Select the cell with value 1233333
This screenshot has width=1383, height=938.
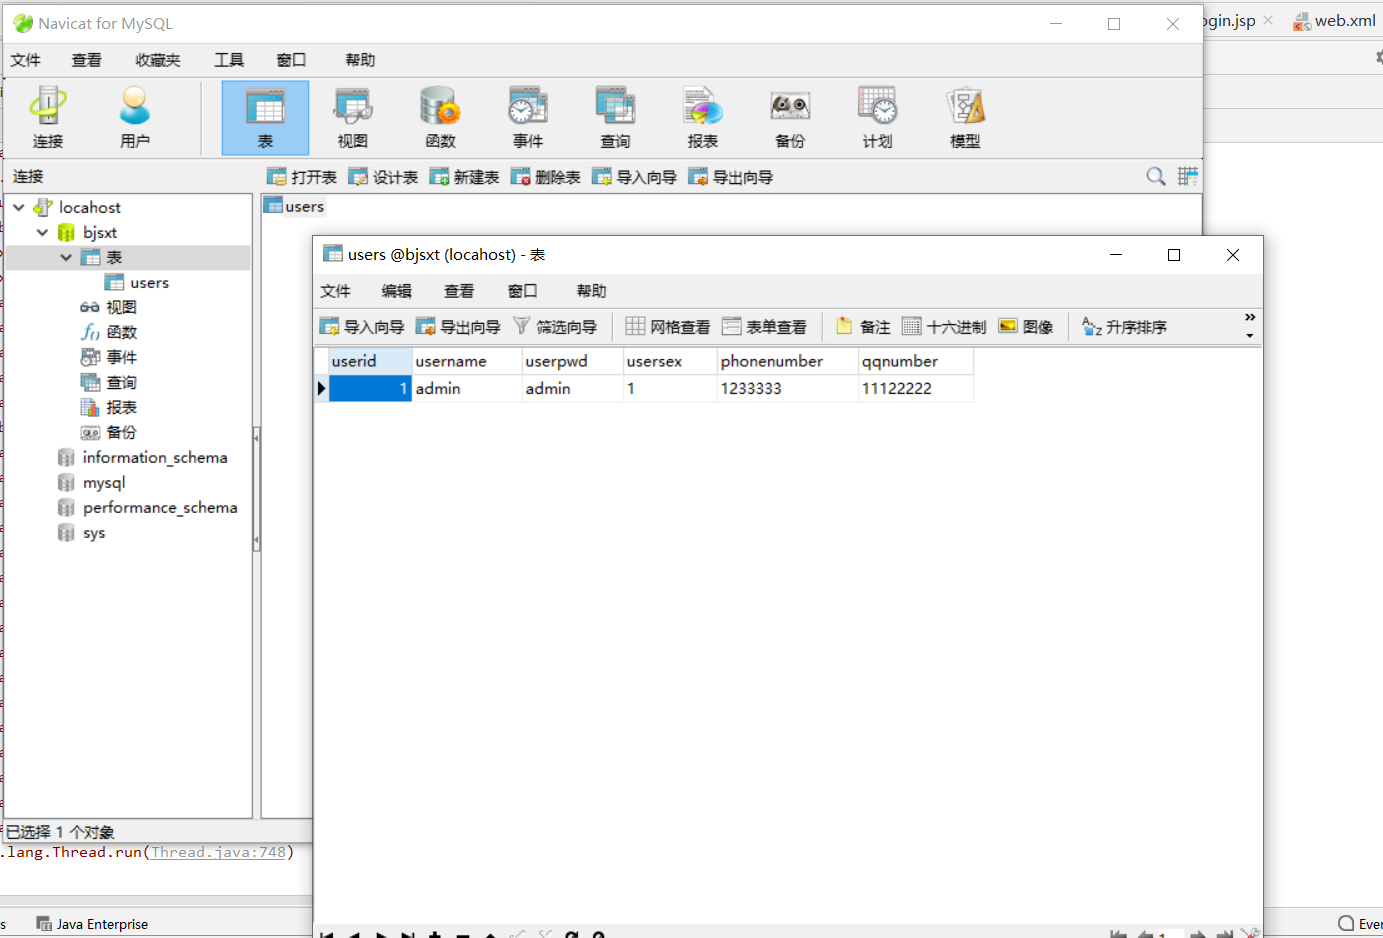[787, 388]
